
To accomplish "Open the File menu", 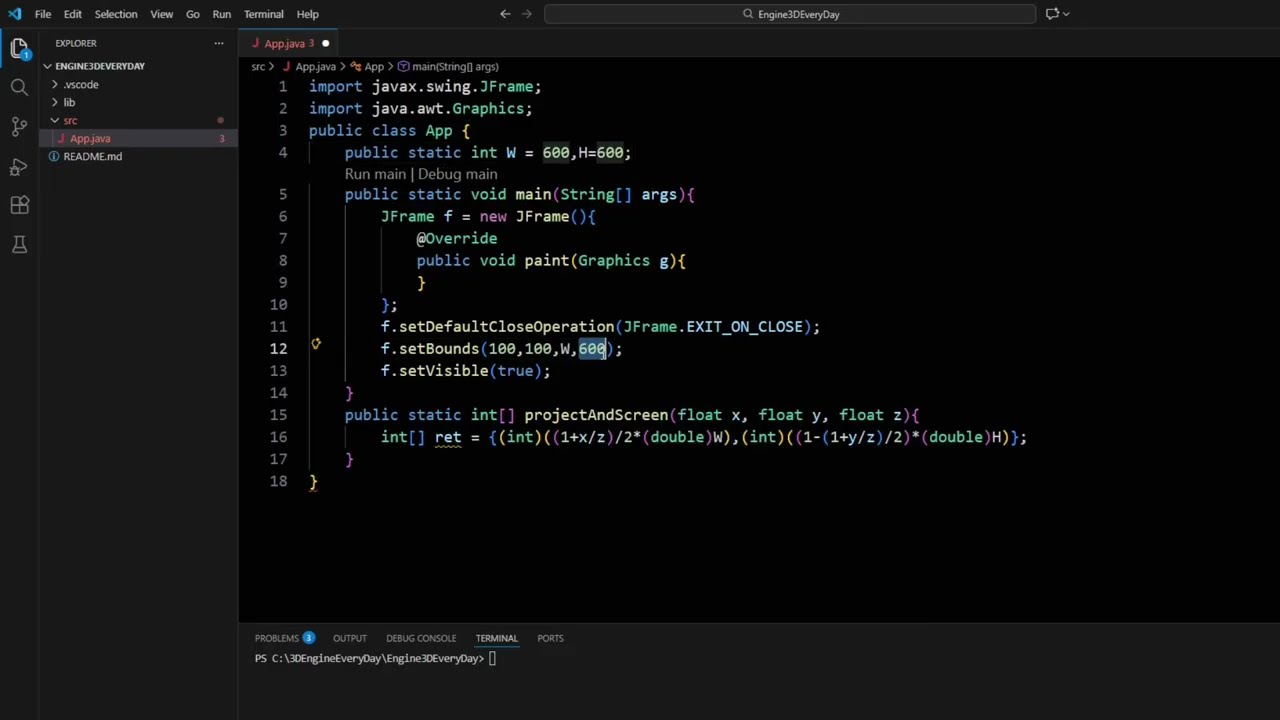I will 43,14.
